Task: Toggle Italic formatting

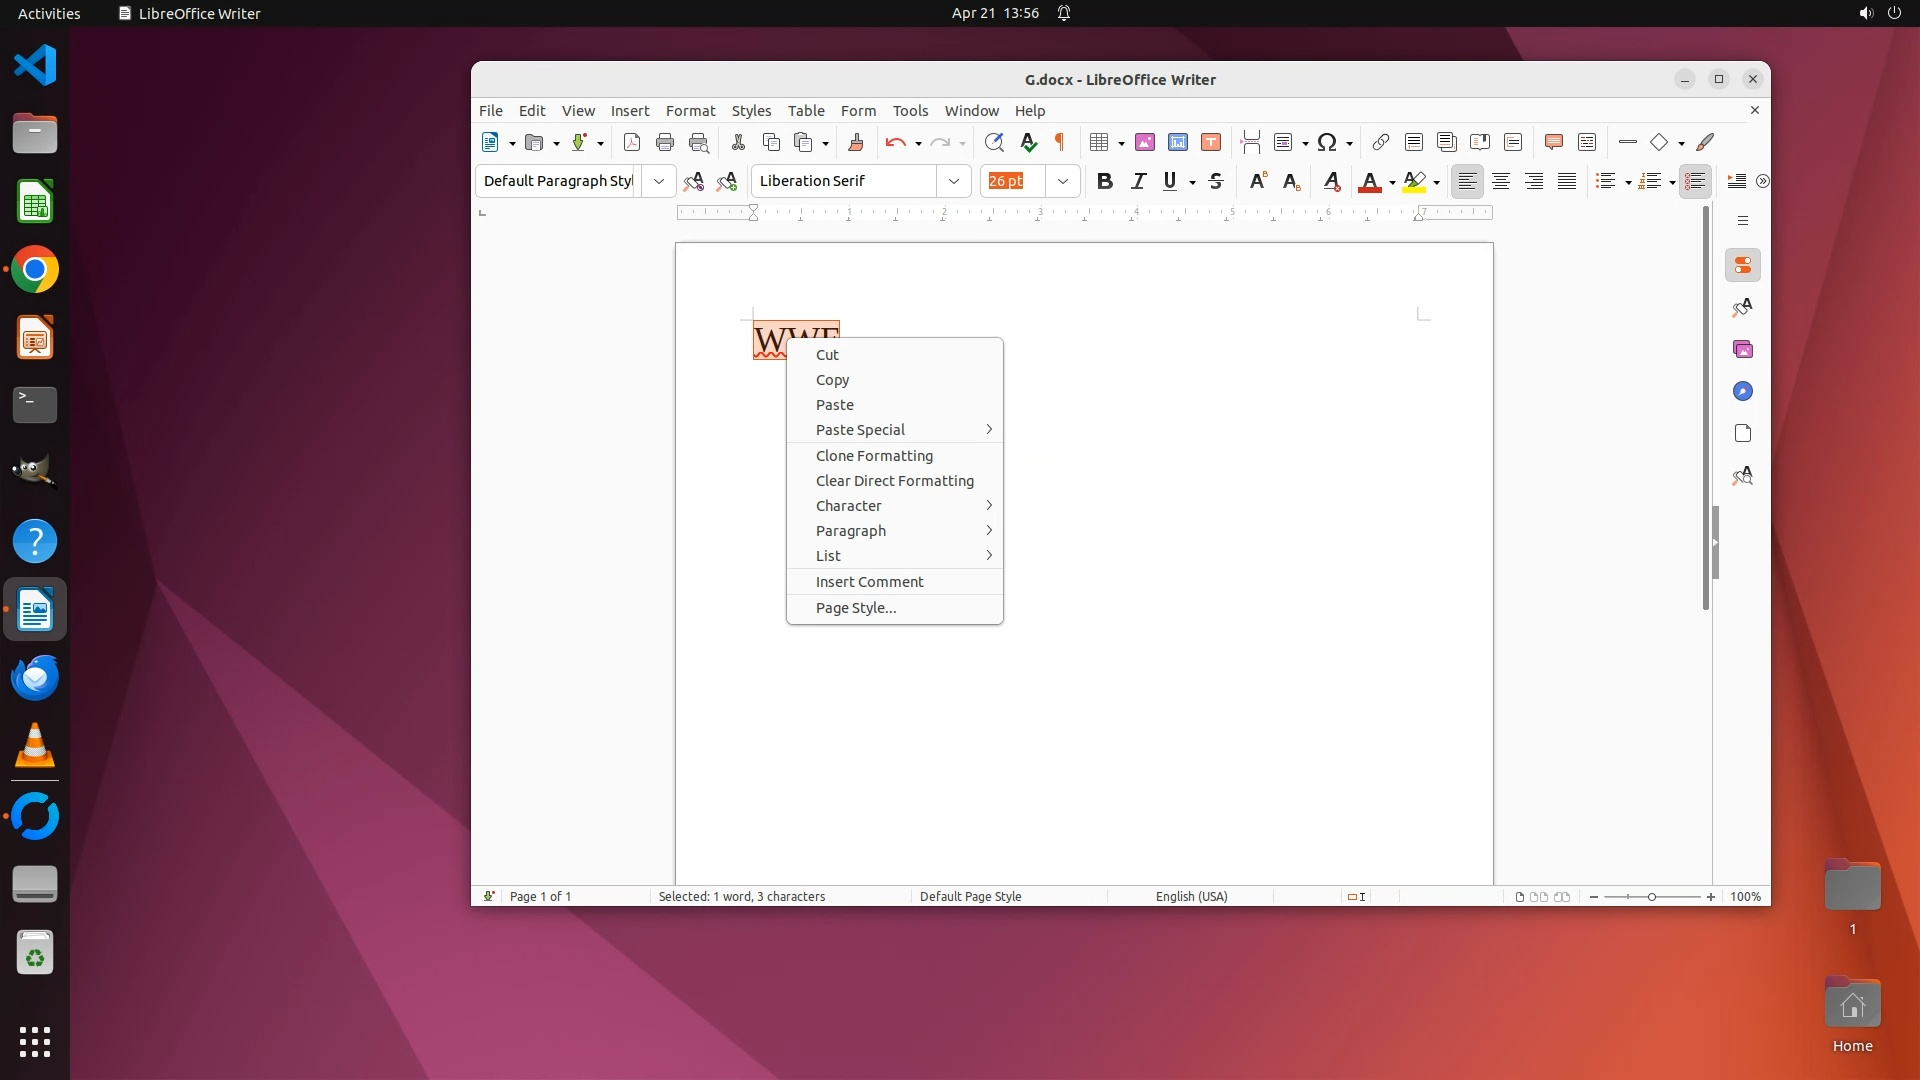Action: click(x=1137, y=181)
